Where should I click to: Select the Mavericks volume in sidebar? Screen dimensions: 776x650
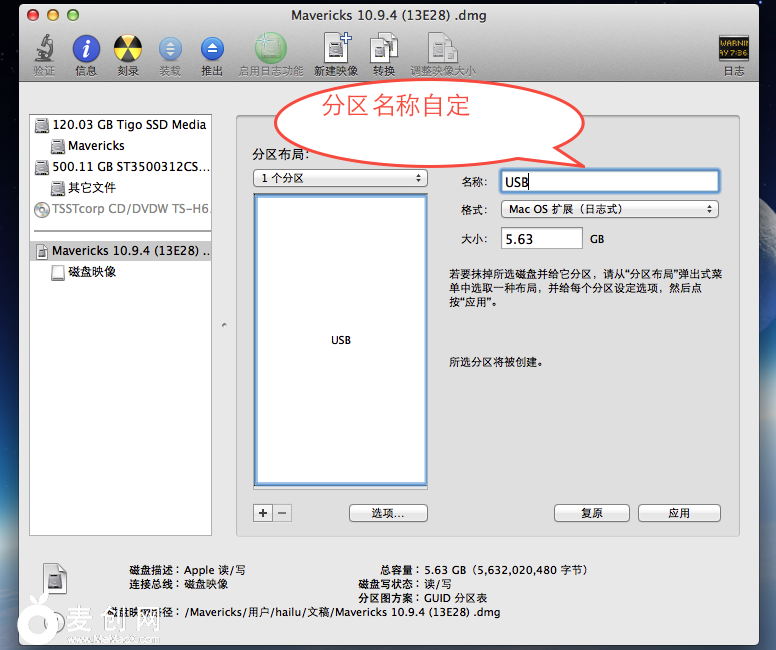88,146
